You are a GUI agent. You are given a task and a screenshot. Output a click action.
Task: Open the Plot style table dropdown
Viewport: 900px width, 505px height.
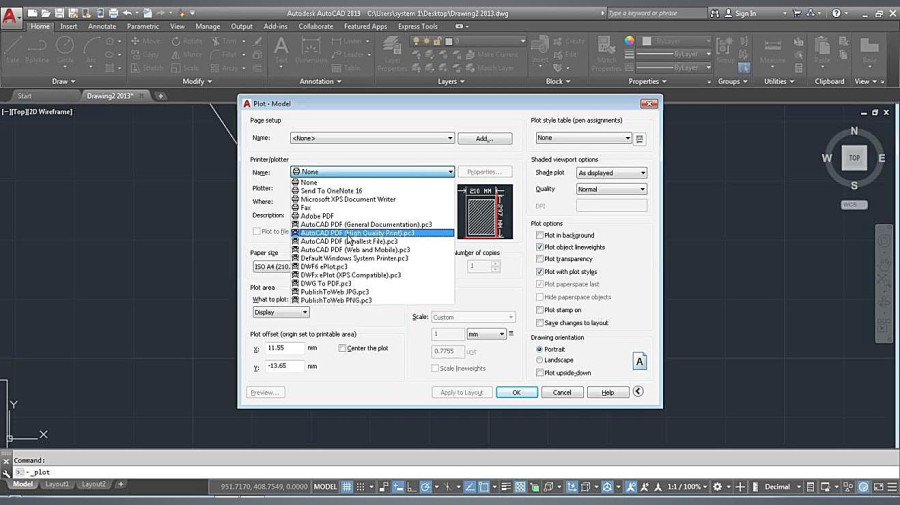[x=583, y=138]
